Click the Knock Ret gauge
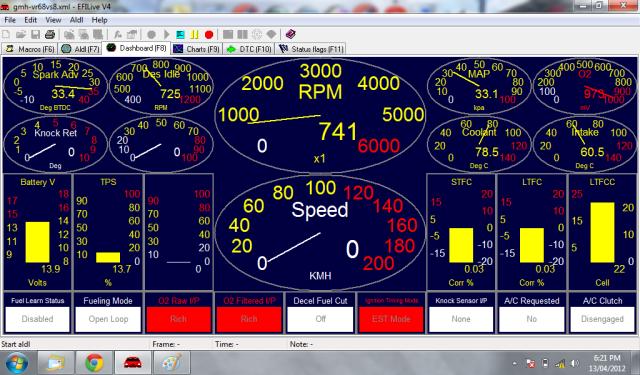This screenshot has width=640, height=375. 56,144
